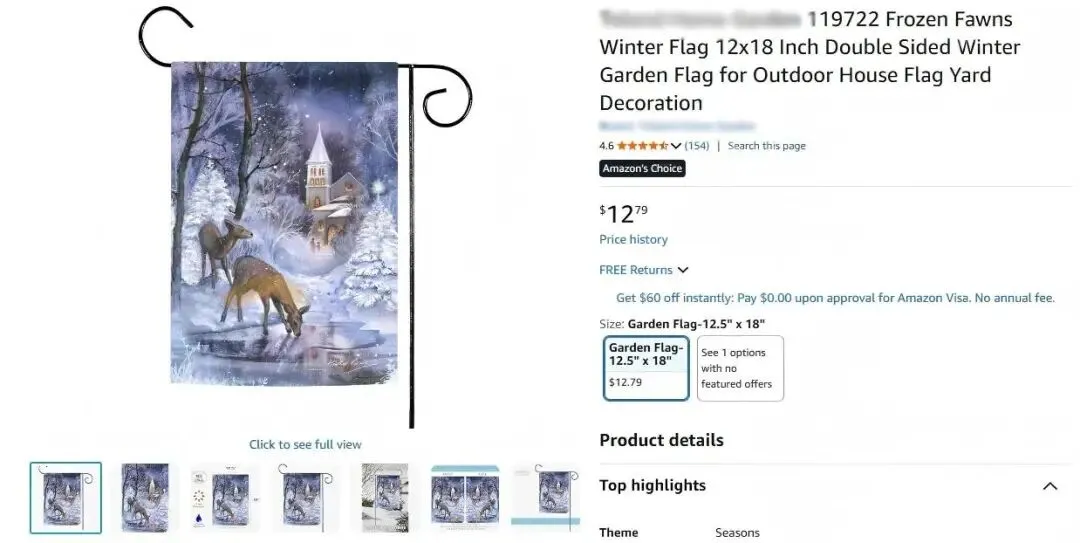Open the second thumbnail showing flag close-up
This screenshot has height=543, width=1080.
tap(145, 498)
